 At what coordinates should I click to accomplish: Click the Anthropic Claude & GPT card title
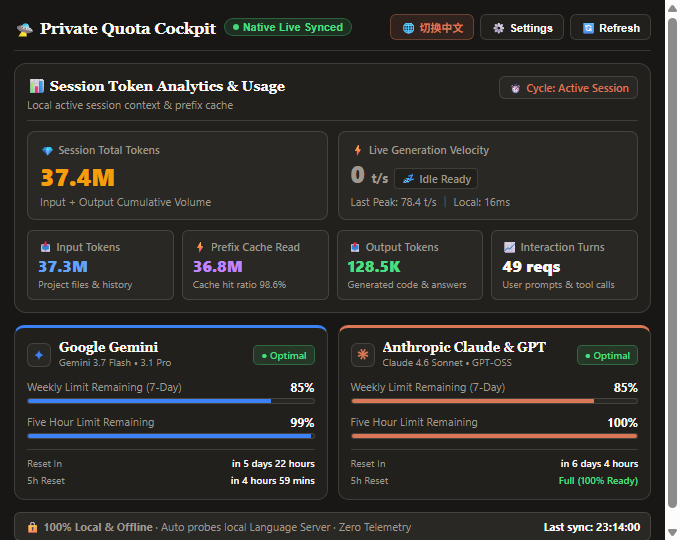pos(464,347)
